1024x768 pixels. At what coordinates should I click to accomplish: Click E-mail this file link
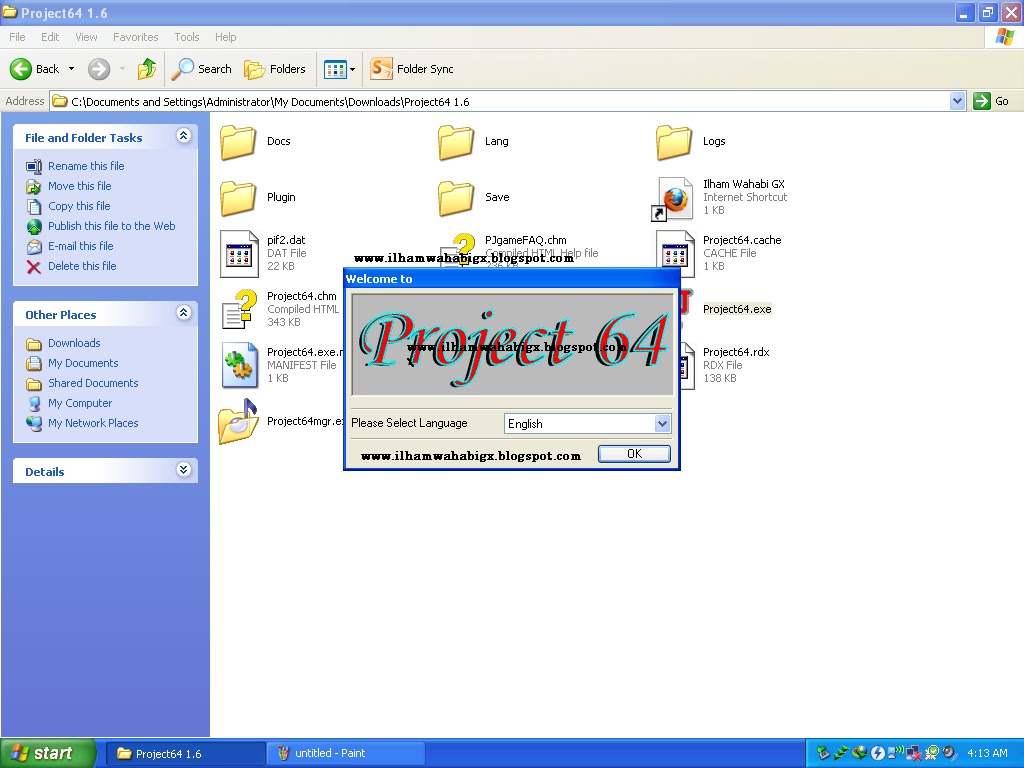80,246
